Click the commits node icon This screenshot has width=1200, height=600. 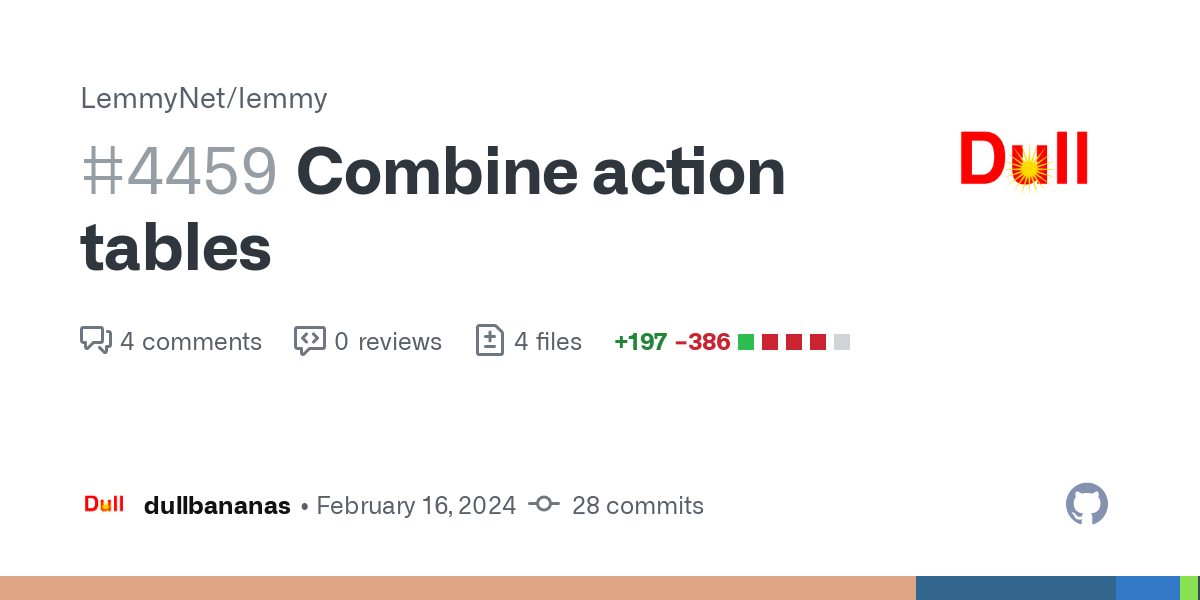pos(543,505)
